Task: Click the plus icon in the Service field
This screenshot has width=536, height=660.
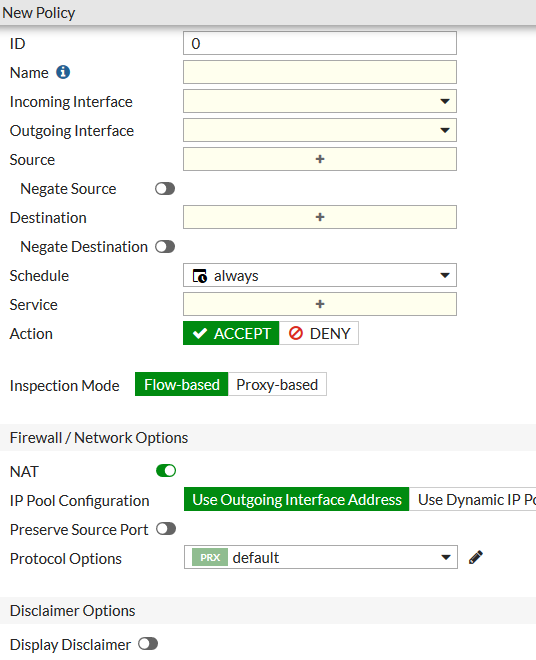Action: coord(320,304)
